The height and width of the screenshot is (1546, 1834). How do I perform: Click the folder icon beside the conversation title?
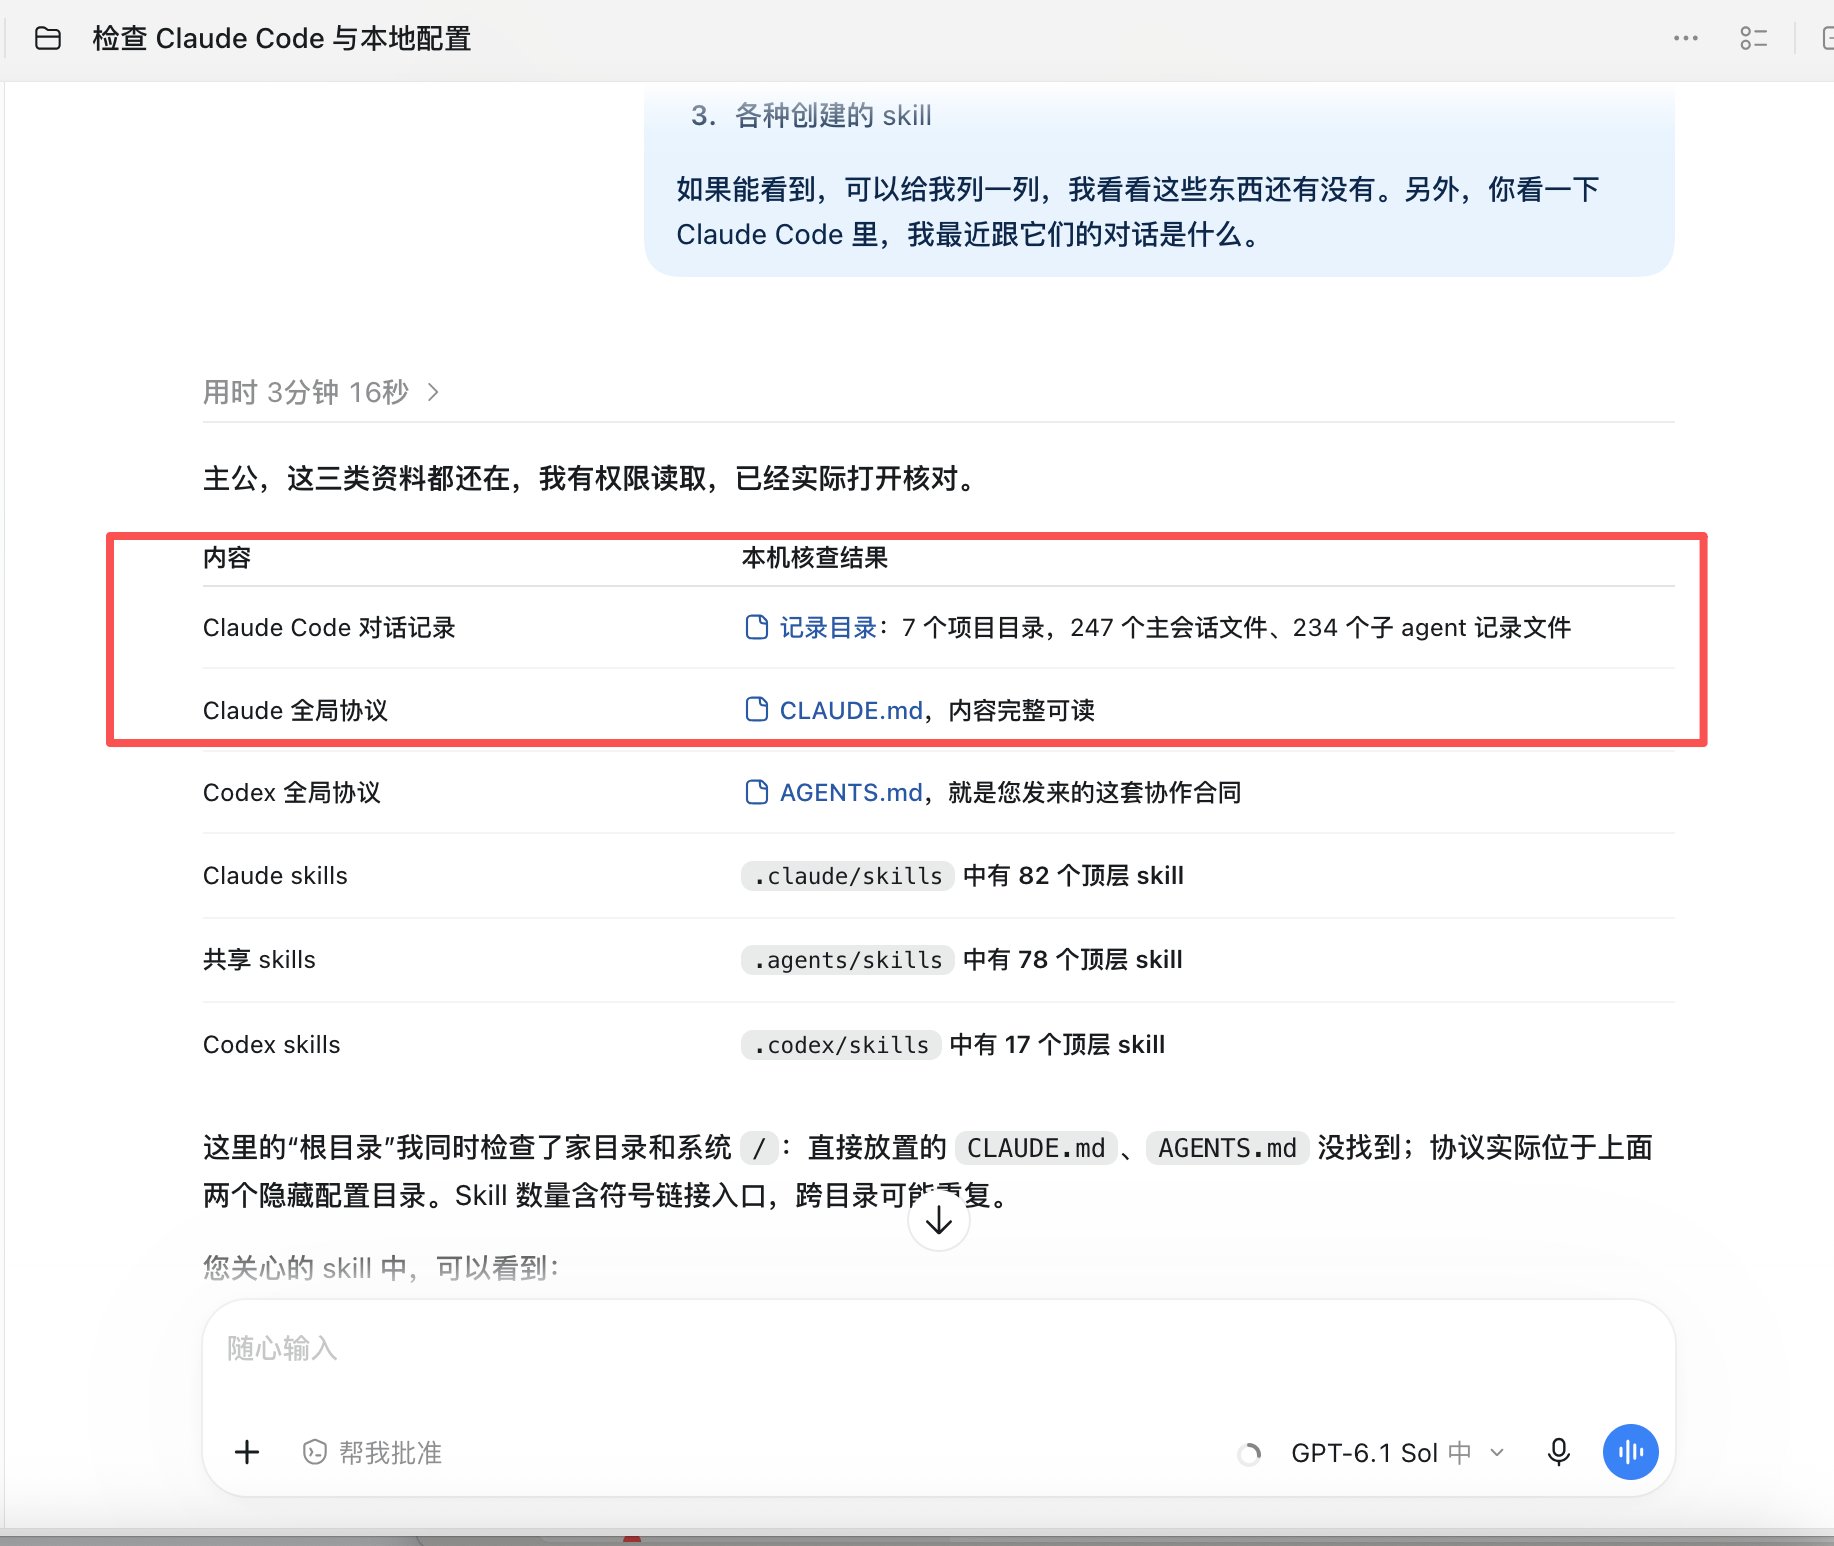(48, 39)
